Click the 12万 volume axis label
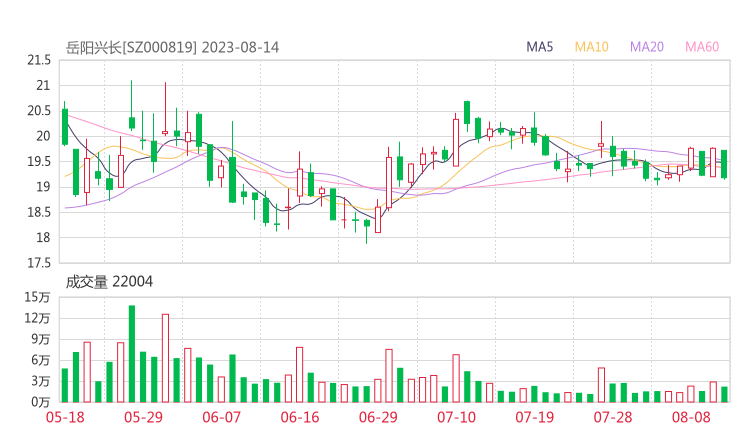This screenshot has height=440, width=740. (x=37, y=318)
